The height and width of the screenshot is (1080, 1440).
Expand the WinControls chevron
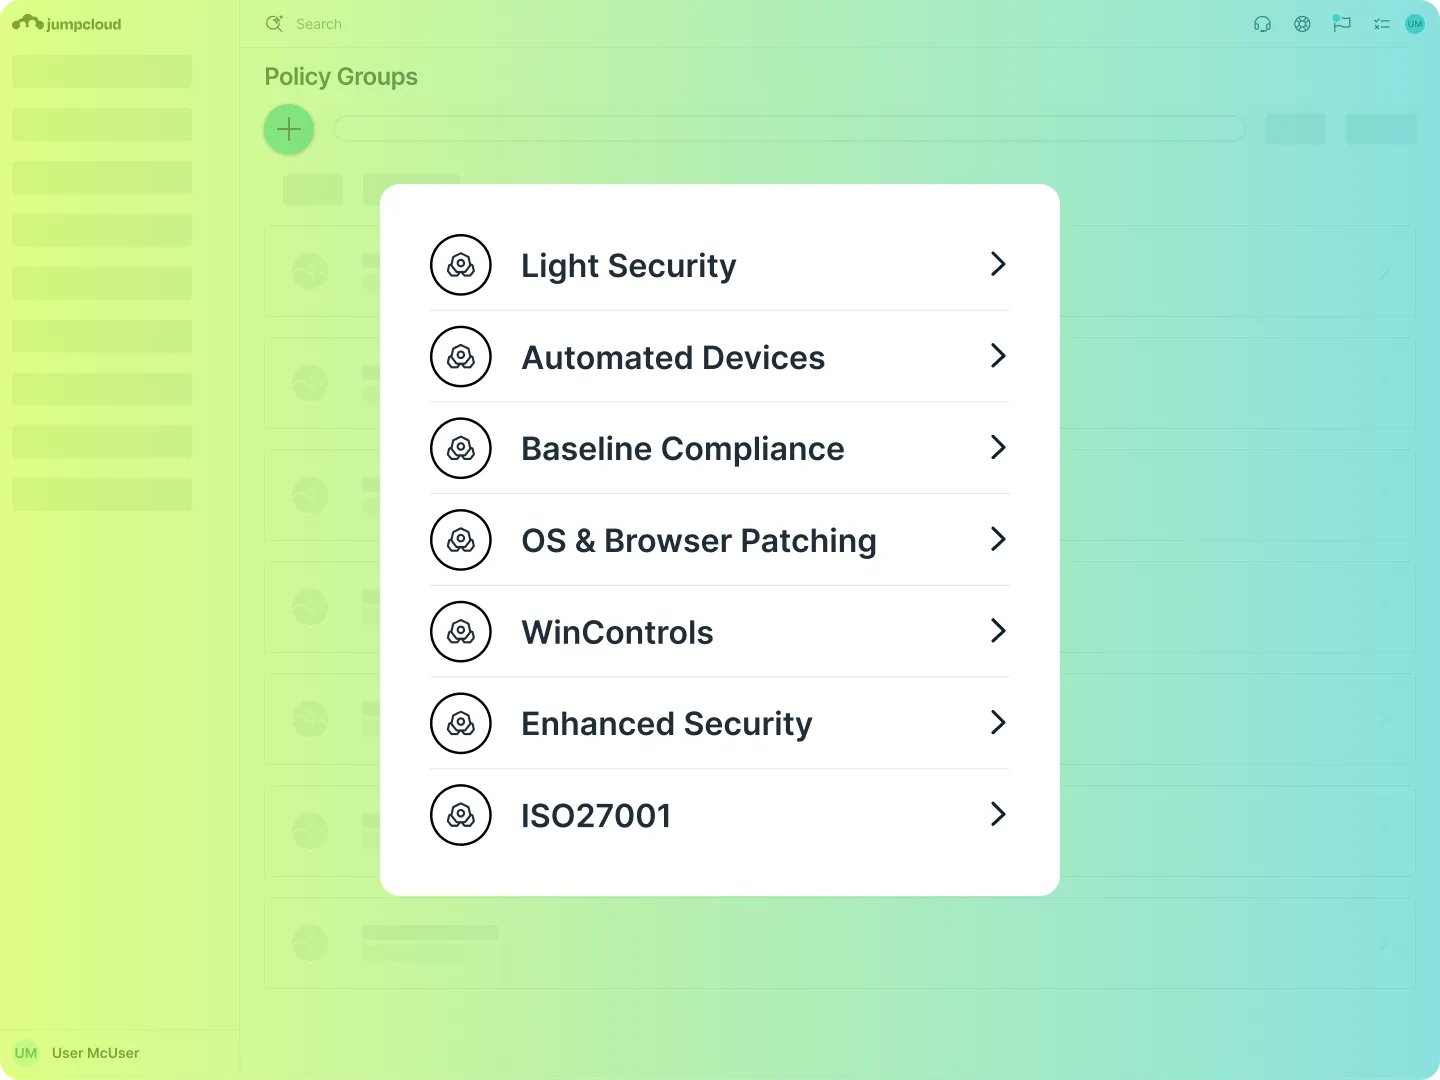click(x=998, y=631)
